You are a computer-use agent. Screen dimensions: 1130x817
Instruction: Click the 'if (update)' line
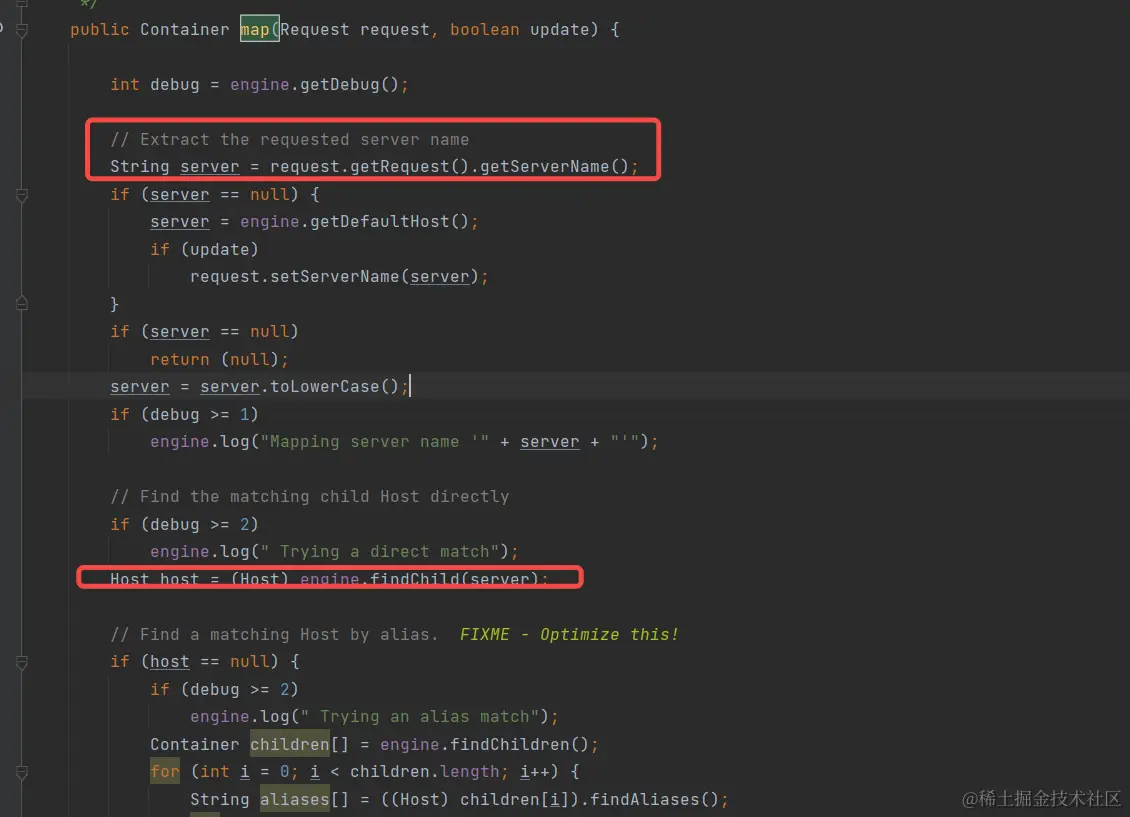[x=204, y=250]
